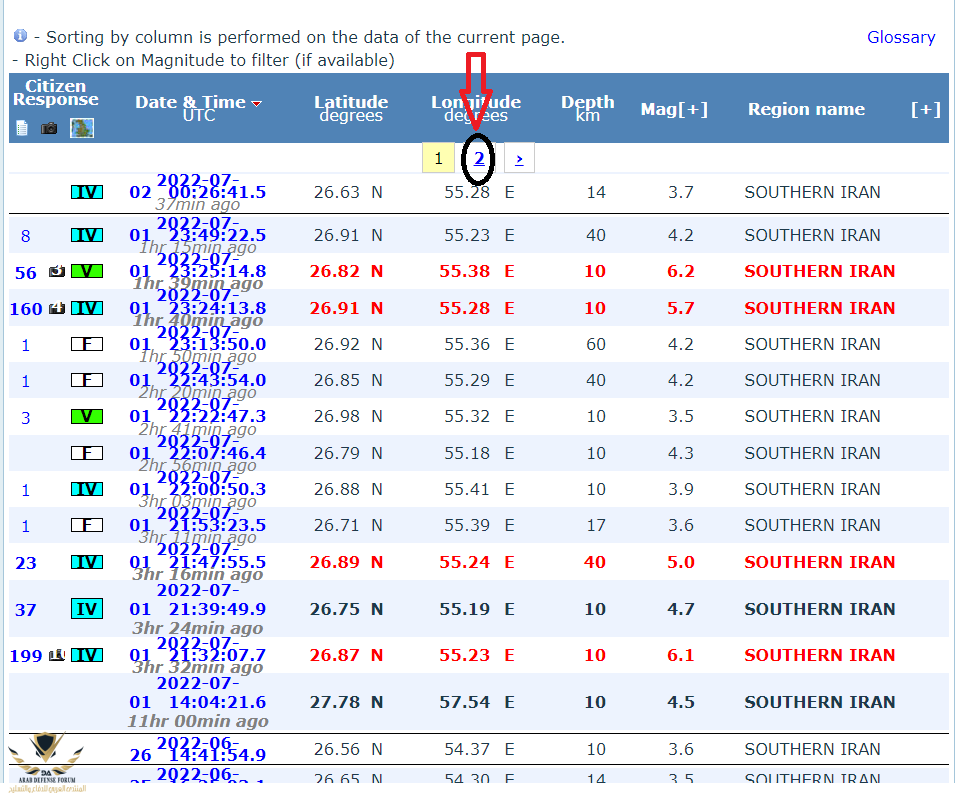Switch to page 2 of the results
The image size is (955, 795).
click(479, 158)
